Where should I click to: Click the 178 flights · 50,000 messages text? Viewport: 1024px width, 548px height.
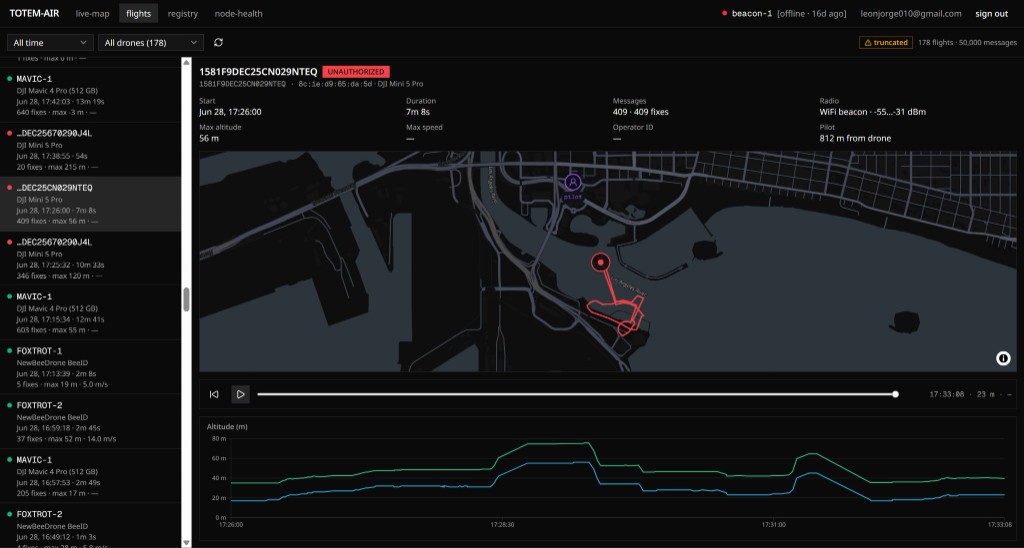(967, 42)
